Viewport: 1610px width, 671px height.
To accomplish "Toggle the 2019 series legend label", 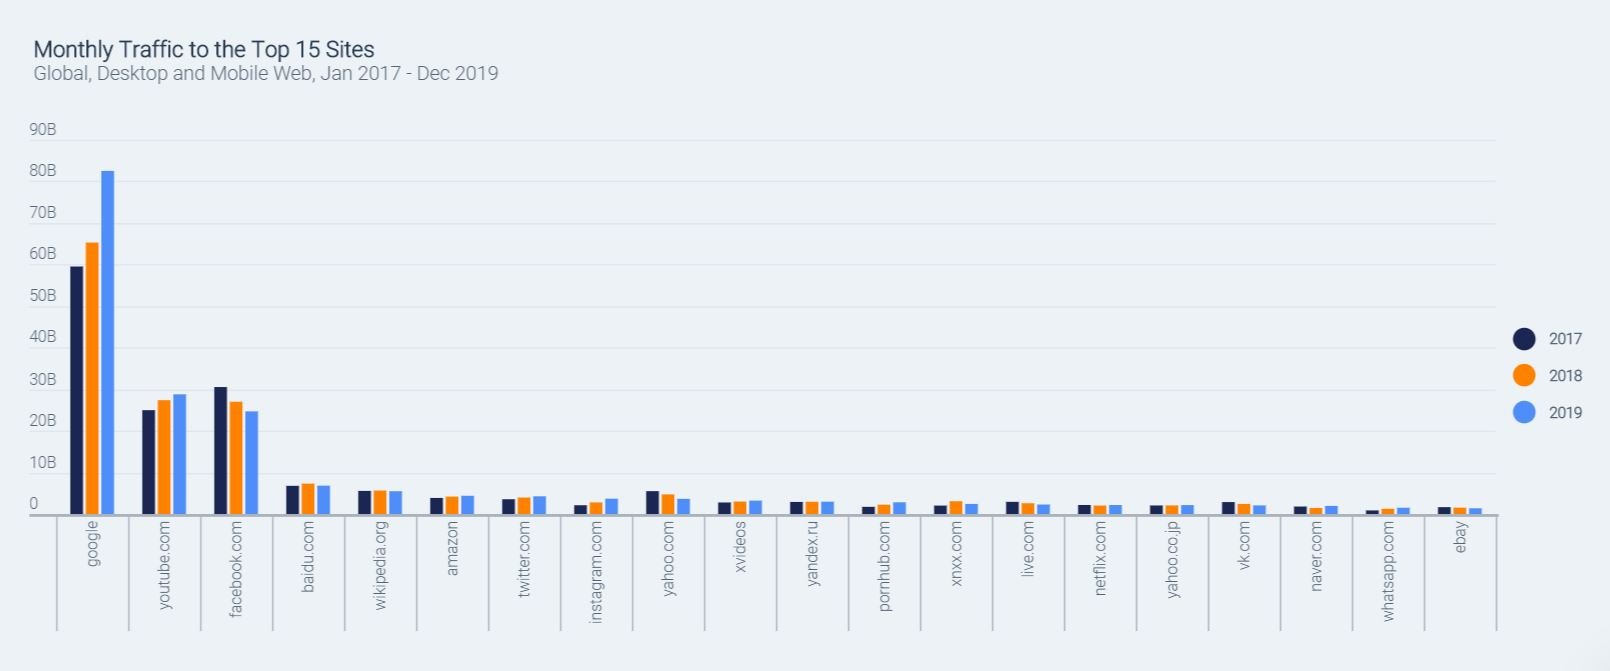I will coord(1565,412).
